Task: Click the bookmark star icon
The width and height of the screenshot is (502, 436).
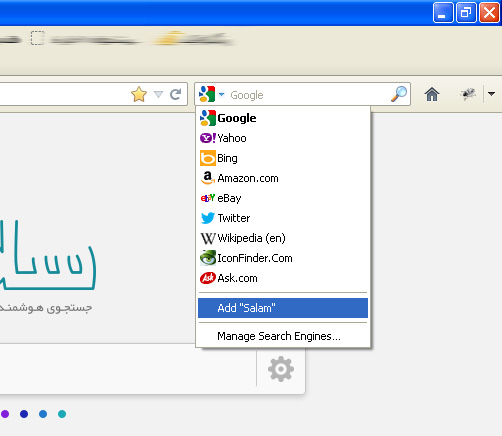Action: coord(139,94)
